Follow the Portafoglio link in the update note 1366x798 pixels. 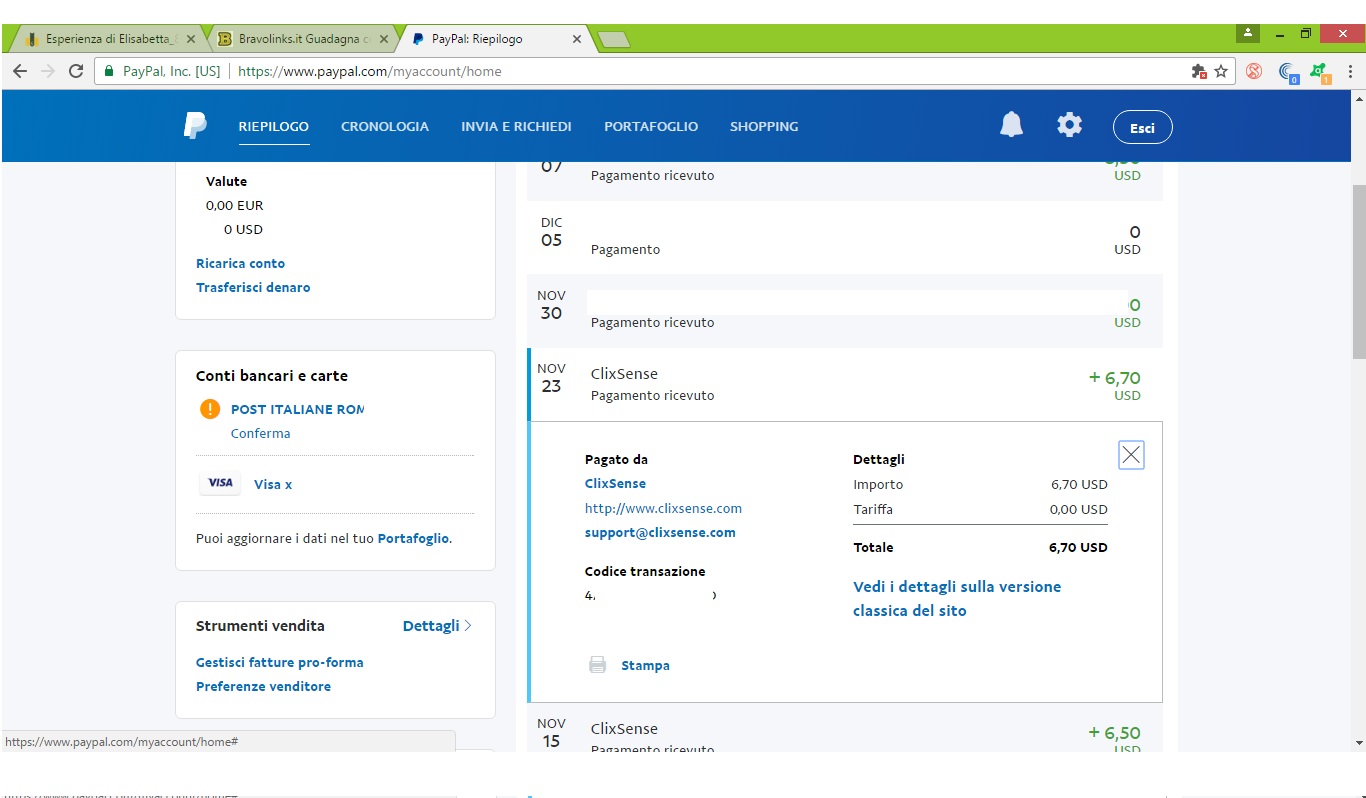tap(413, 538)
